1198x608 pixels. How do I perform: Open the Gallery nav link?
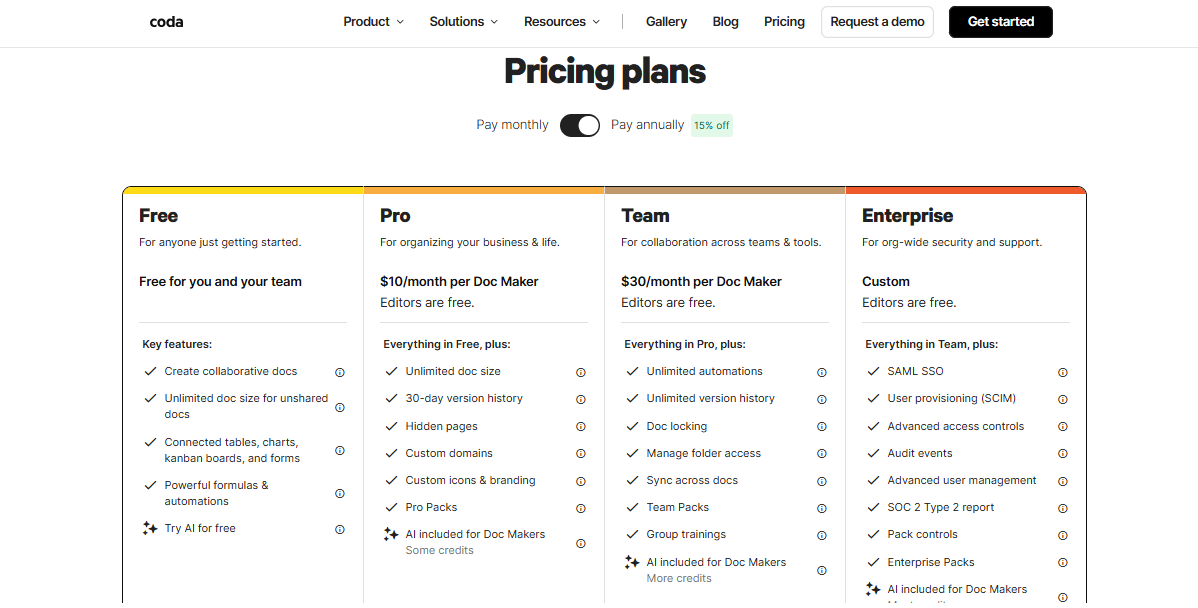[x=666, y=21]
